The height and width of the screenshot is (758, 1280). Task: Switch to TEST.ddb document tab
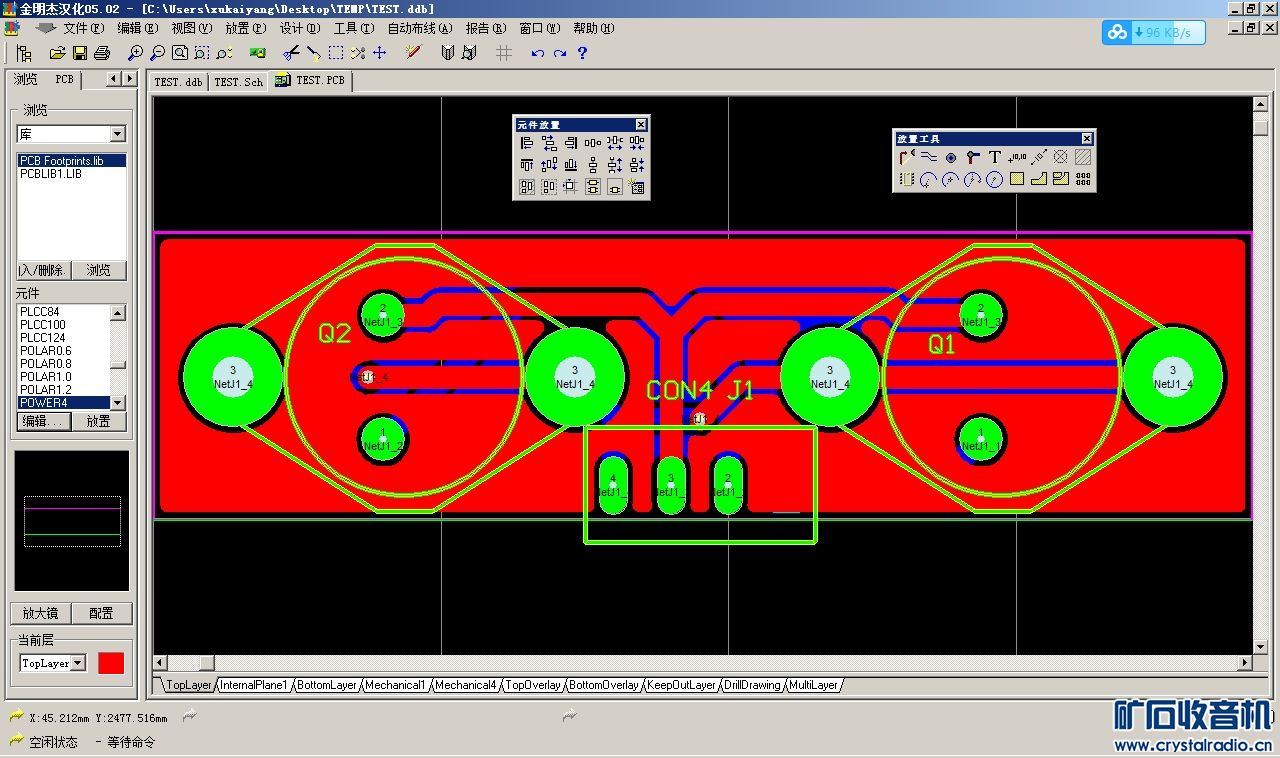pos(179,82)
